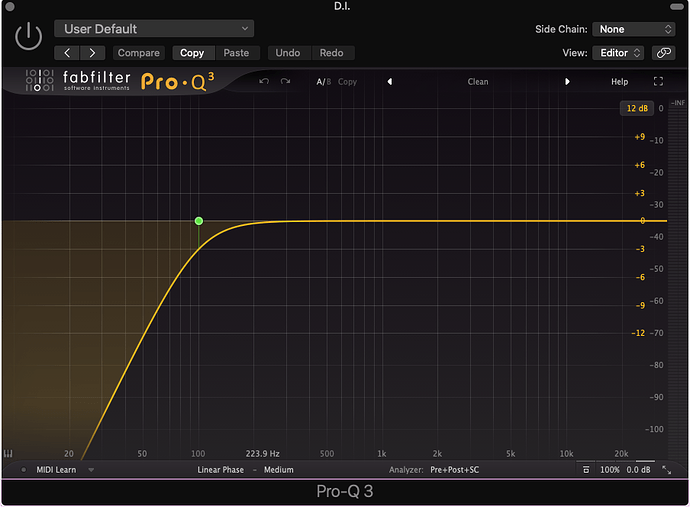Open the 12 dB display range selector
Image resolution: width=690 pixels, height=507 pixels.
point(637,108)
